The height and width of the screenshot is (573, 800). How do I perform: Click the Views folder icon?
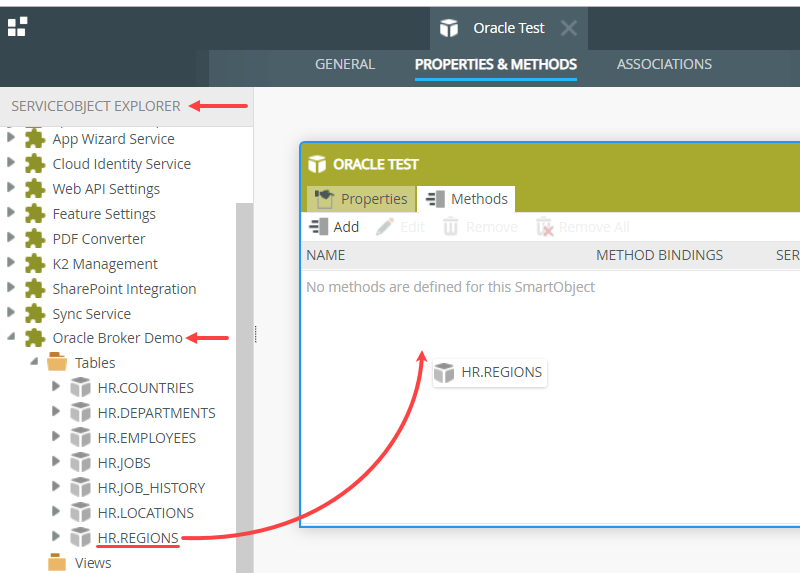coord(57,562)
